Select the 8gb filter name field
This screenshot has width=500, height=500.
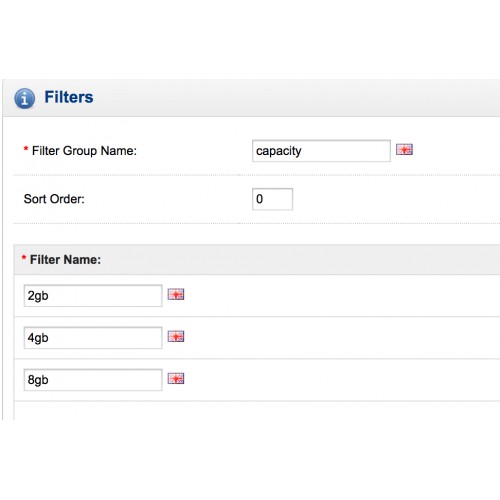pyautogui.click(x=93, y=380)
